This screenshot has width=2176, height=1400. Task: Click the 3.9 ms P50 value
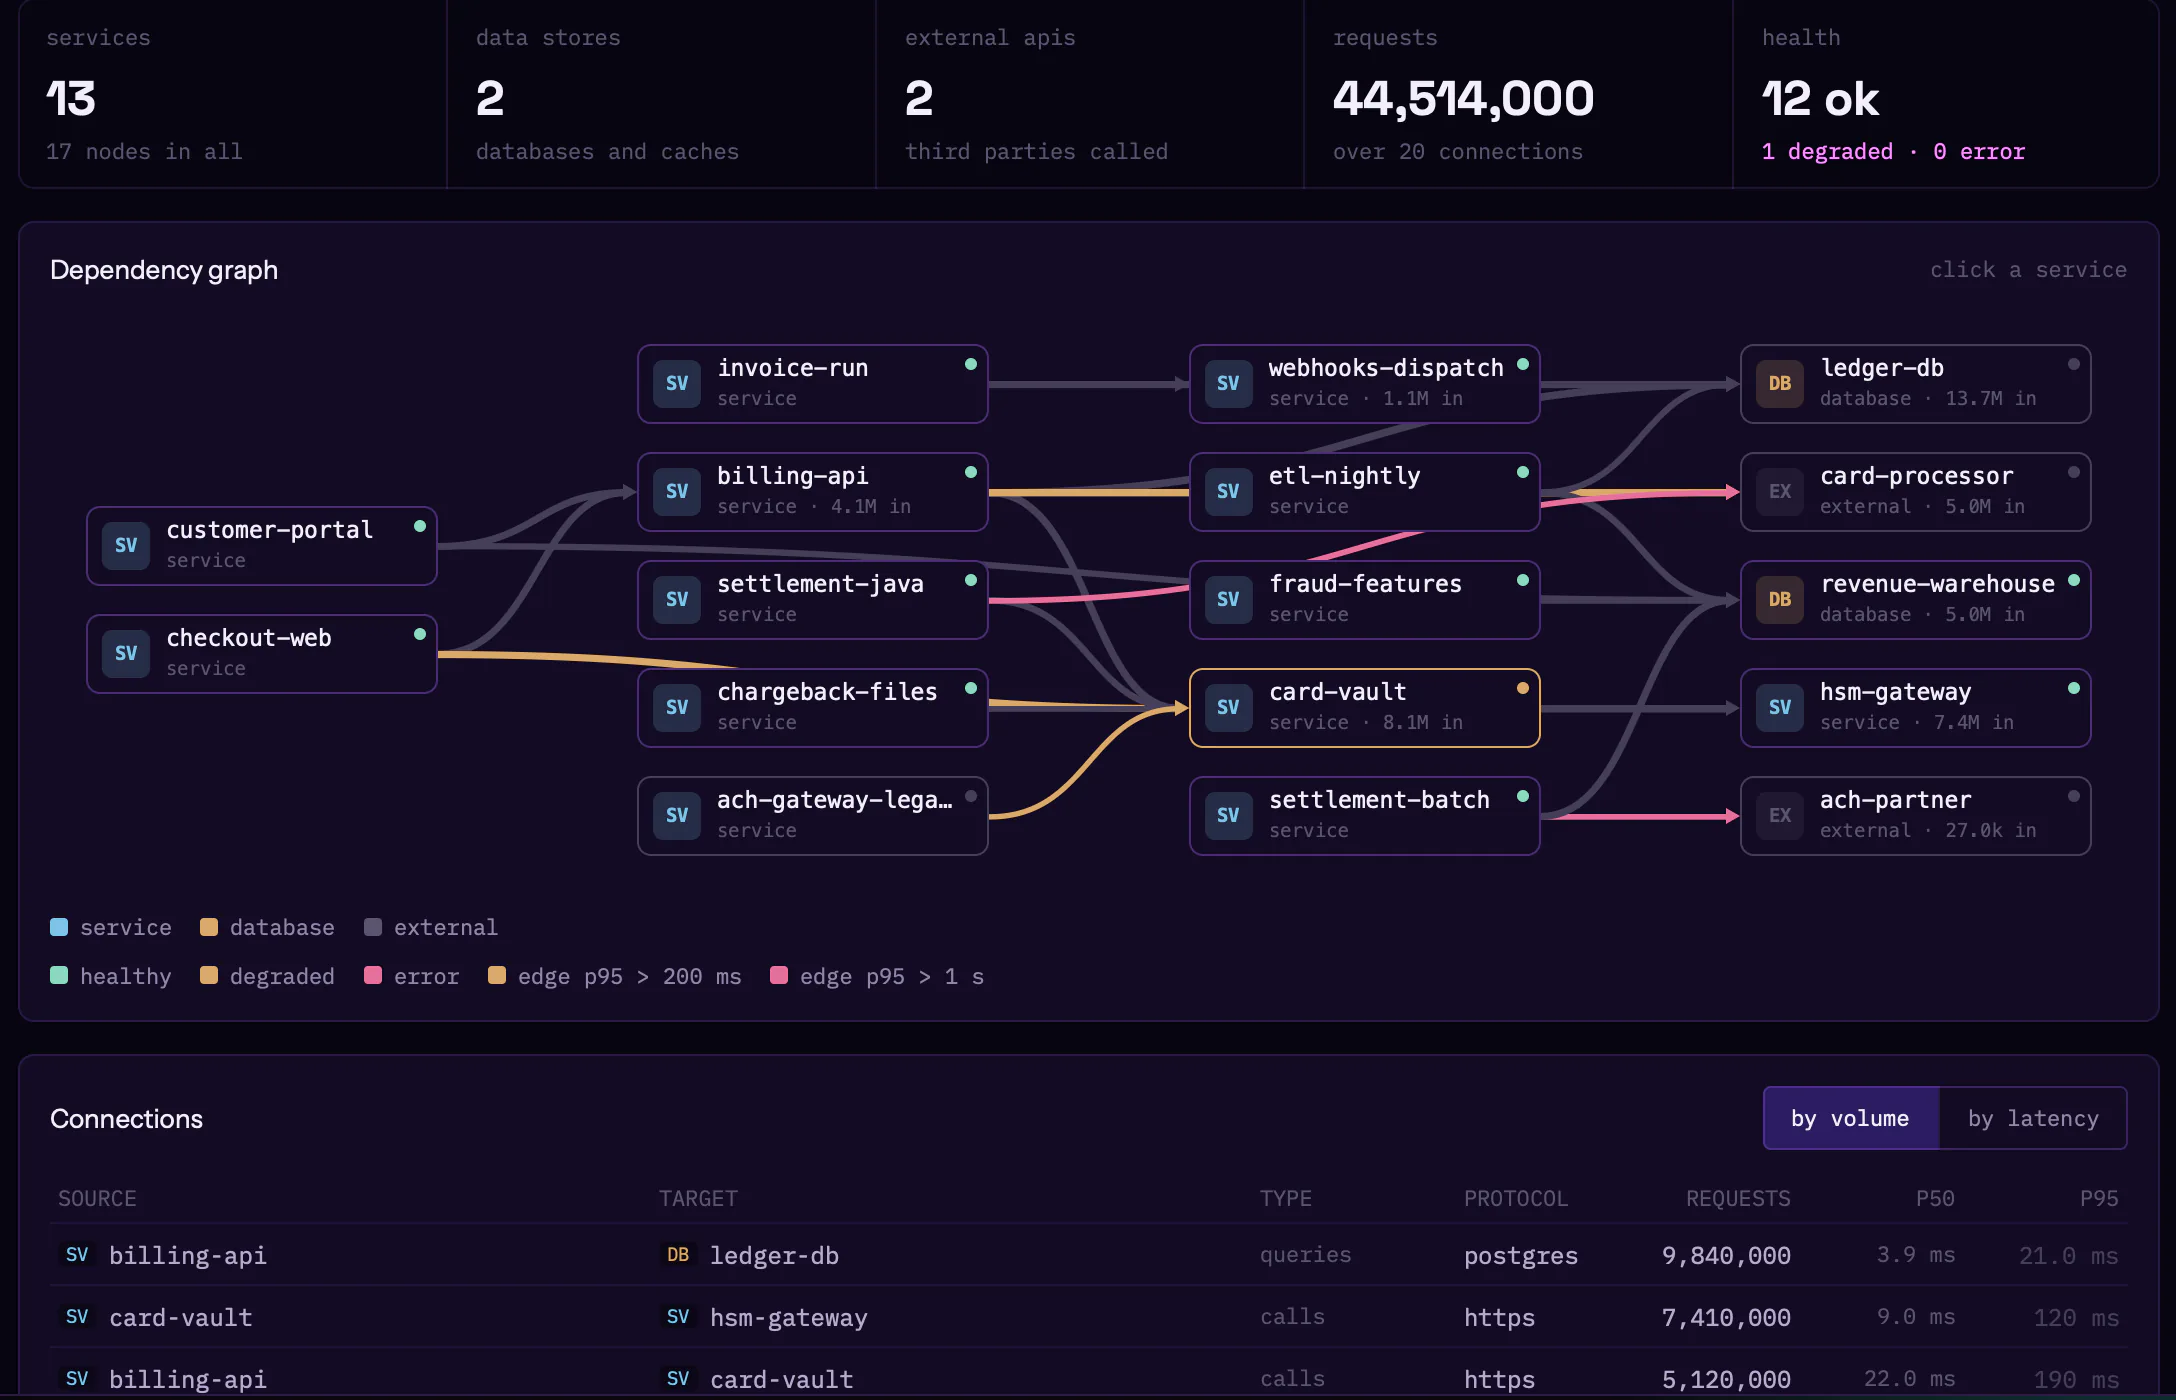pos(1916,1255)
